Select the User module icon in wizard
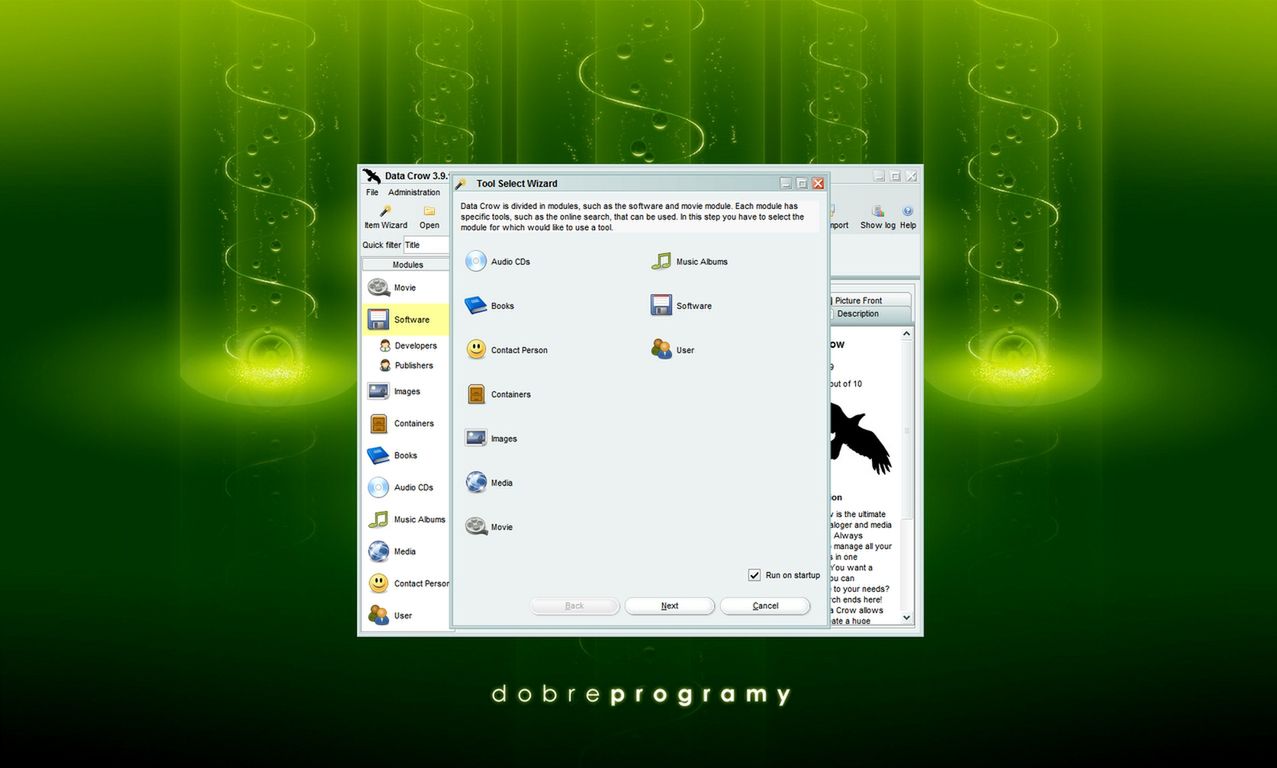 tap(661, 350)
